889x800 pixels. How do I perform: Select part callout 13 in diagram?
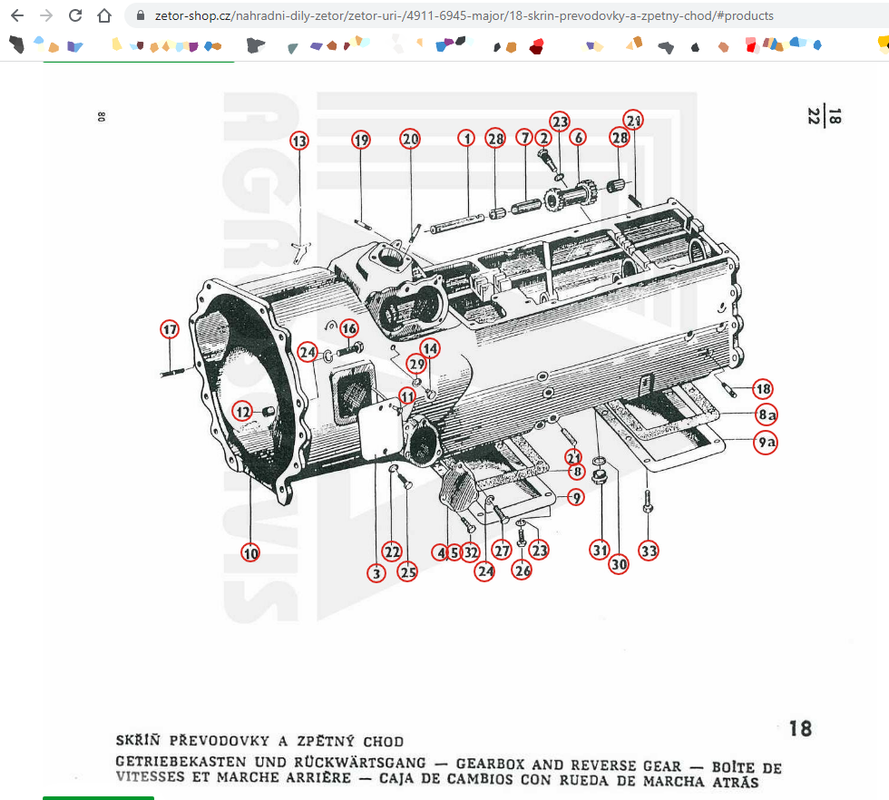(299, 141)
